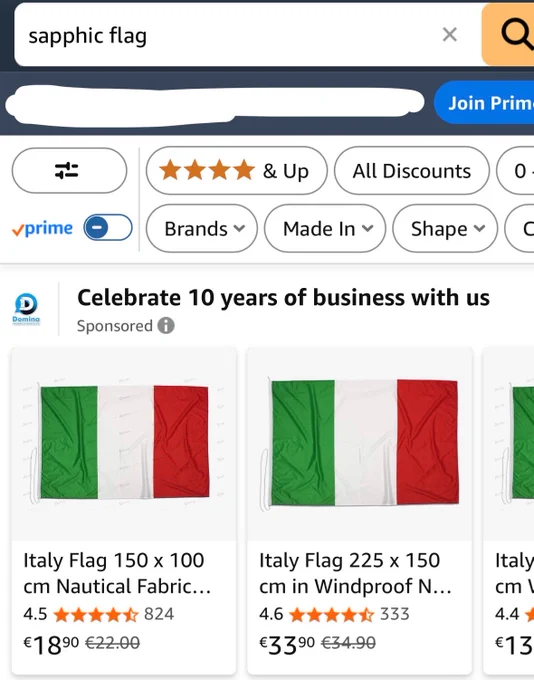The height and width of the screenshot is (680, 534).
Task: Open the Italy Flag 150 x 100 image
Action: (x=124, y=444)
